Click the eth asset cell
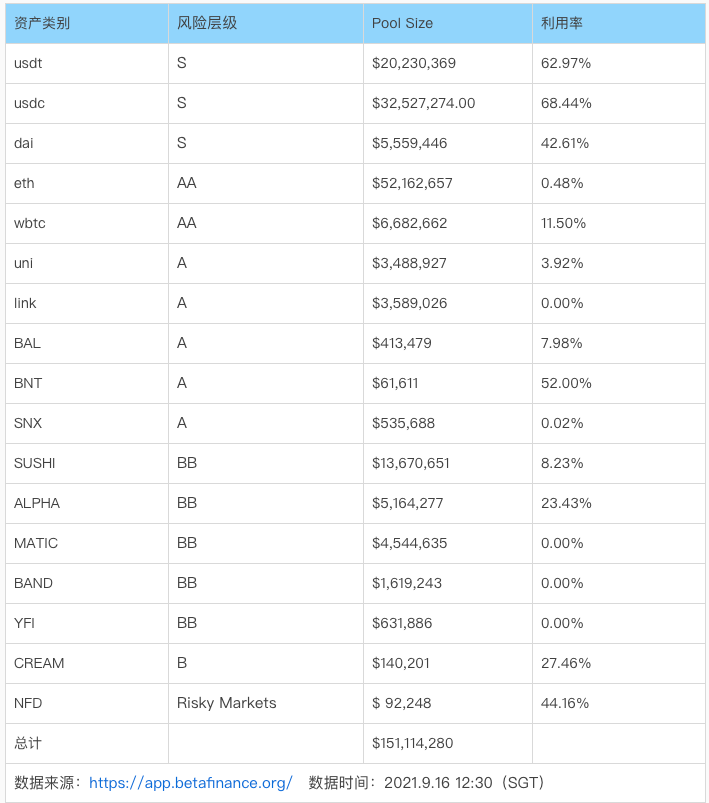The width and height of the screenshot is (709, 803). tap(24, 183)
